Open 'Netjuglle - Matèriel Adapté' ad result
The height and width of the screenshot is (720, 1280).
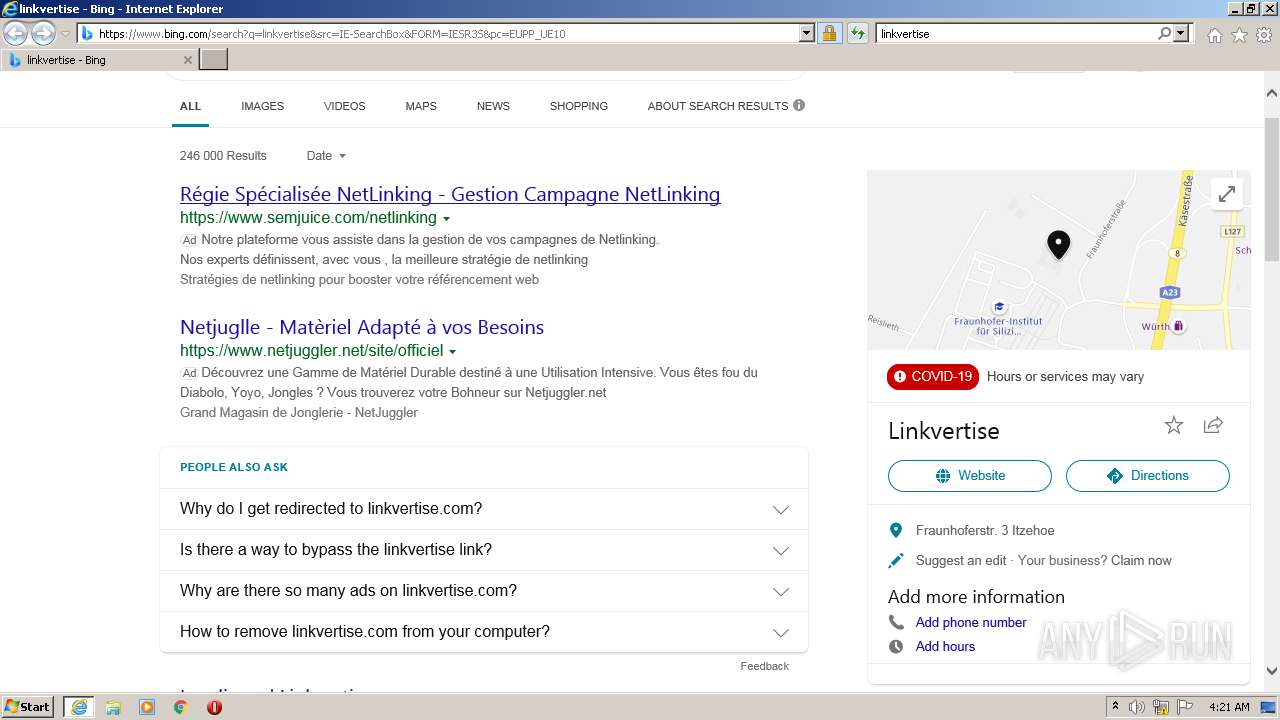[x=362, y=327]
